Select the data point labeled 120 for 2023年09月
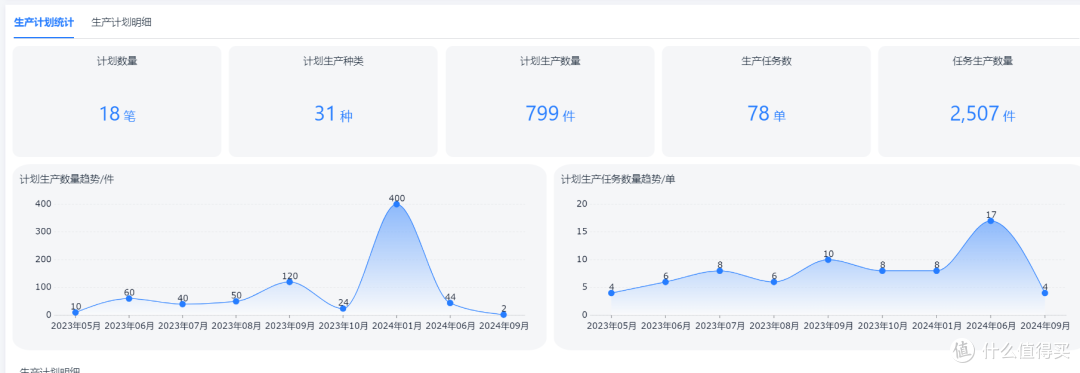The width and height of the screenshot is (1080, 373). (289, 281)
